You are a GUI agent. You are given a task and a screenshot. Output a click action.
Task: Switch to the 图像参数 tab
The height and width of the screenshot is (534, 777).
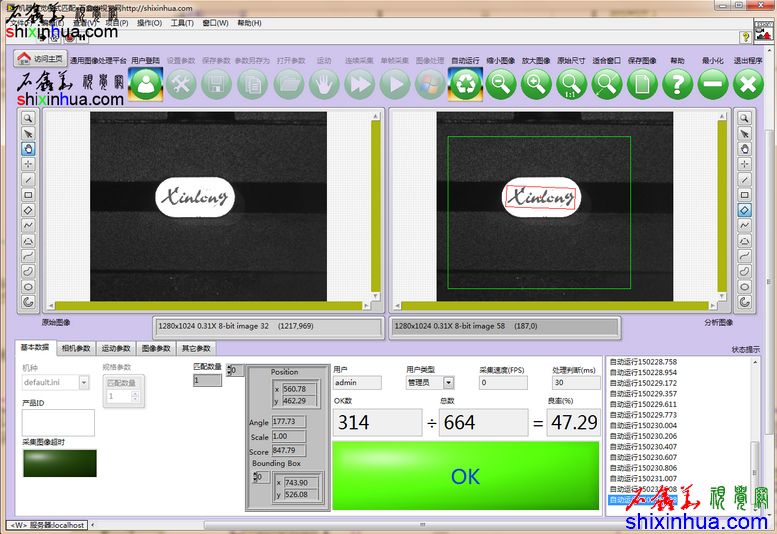[x=155, y=348]
